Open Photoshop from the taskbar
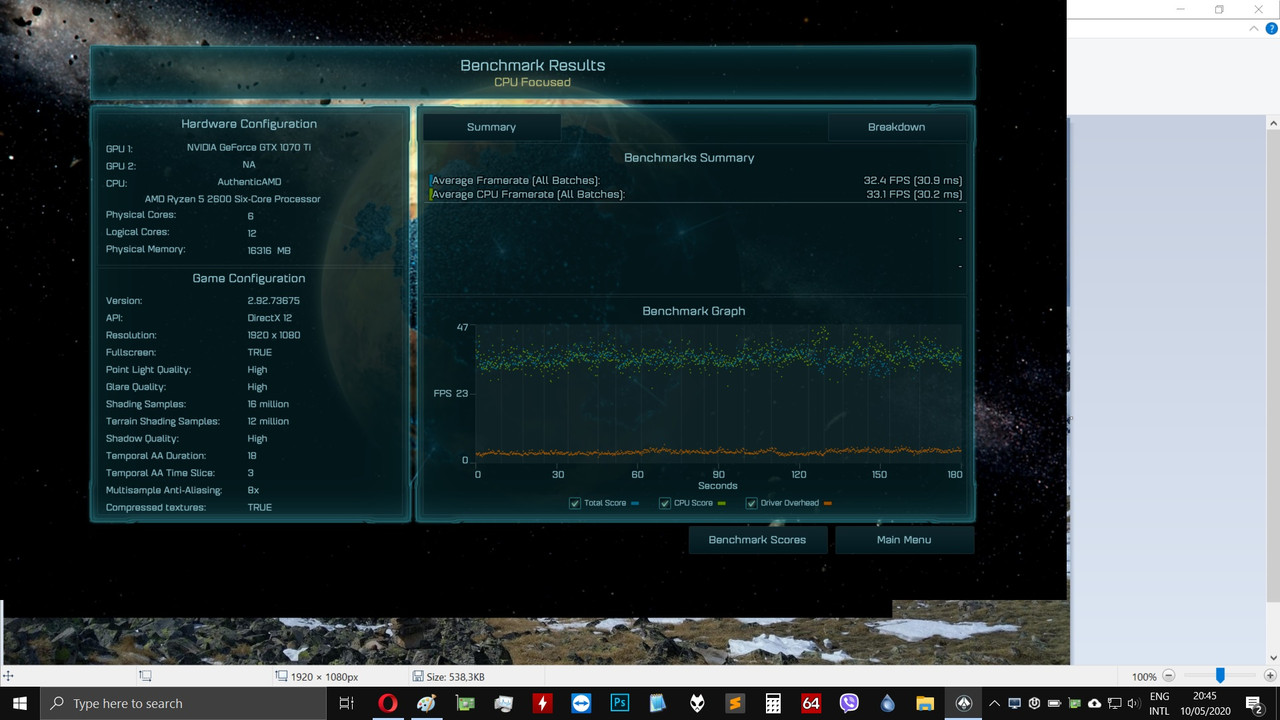 [619, 703]
